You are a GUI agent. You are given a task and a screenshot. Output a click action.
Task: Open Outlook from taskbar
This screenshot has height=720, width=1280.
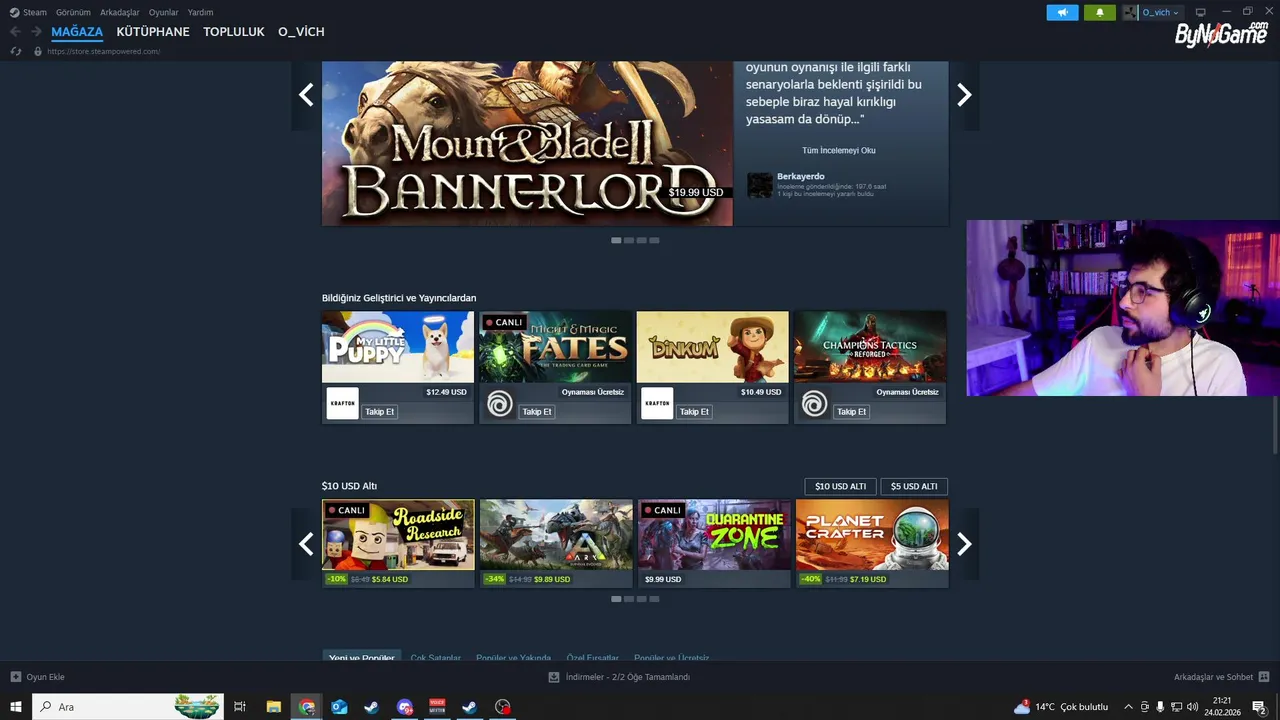(339, 707)
